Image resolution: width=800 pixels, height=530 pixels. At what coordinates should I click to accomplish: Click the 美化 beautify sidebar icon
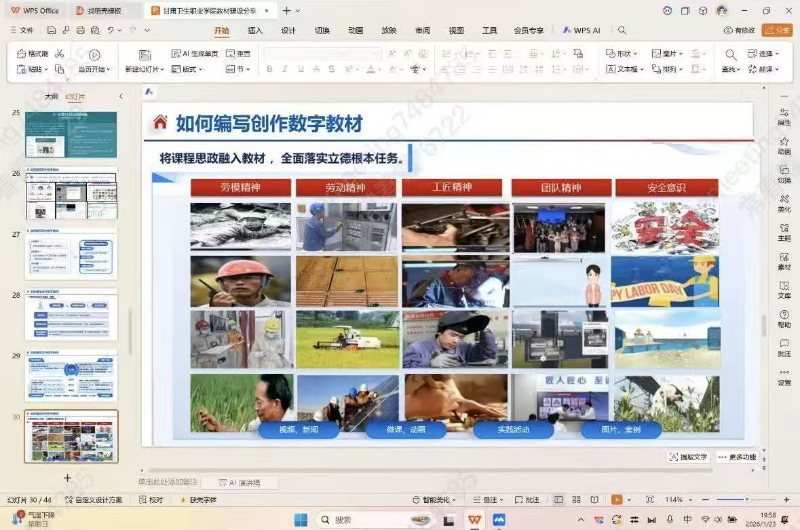pos(784,201)
